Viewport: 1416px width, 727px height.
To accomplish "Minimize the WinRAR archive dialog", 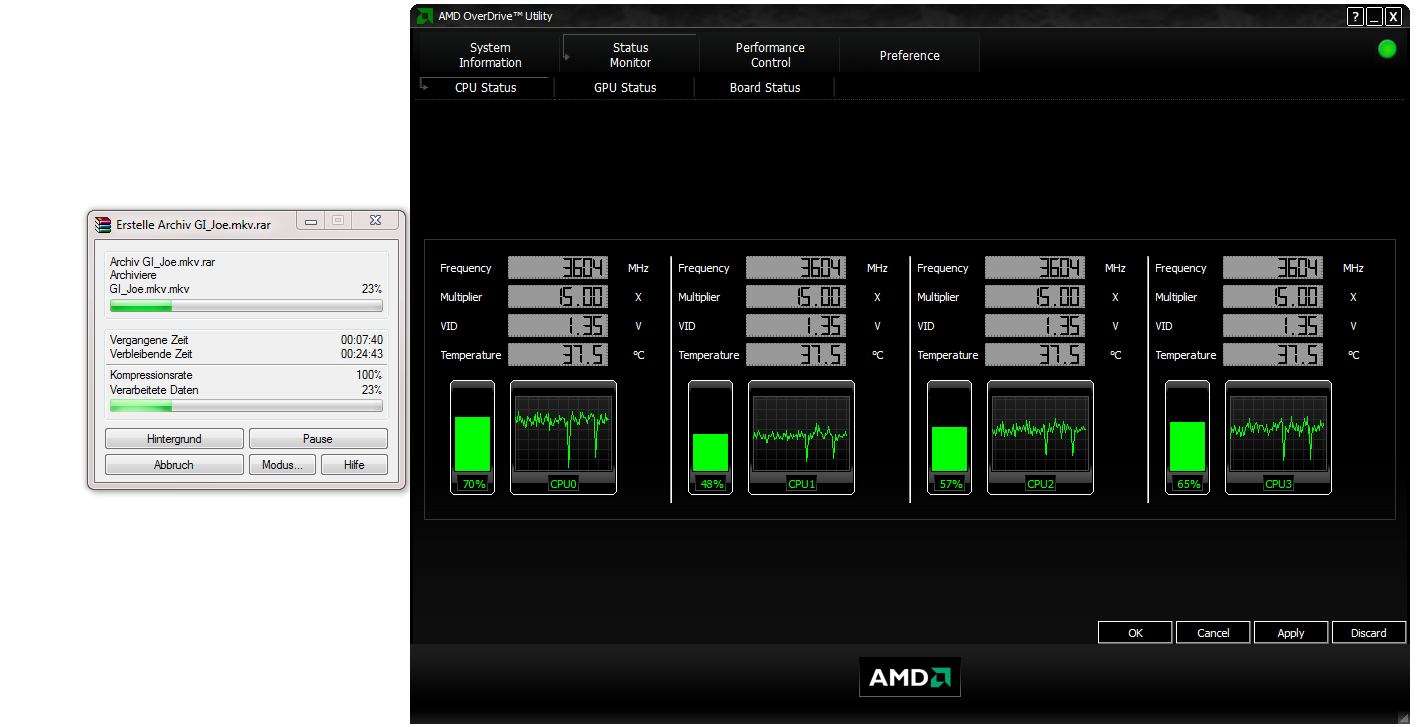I will [x=312, y=221].
